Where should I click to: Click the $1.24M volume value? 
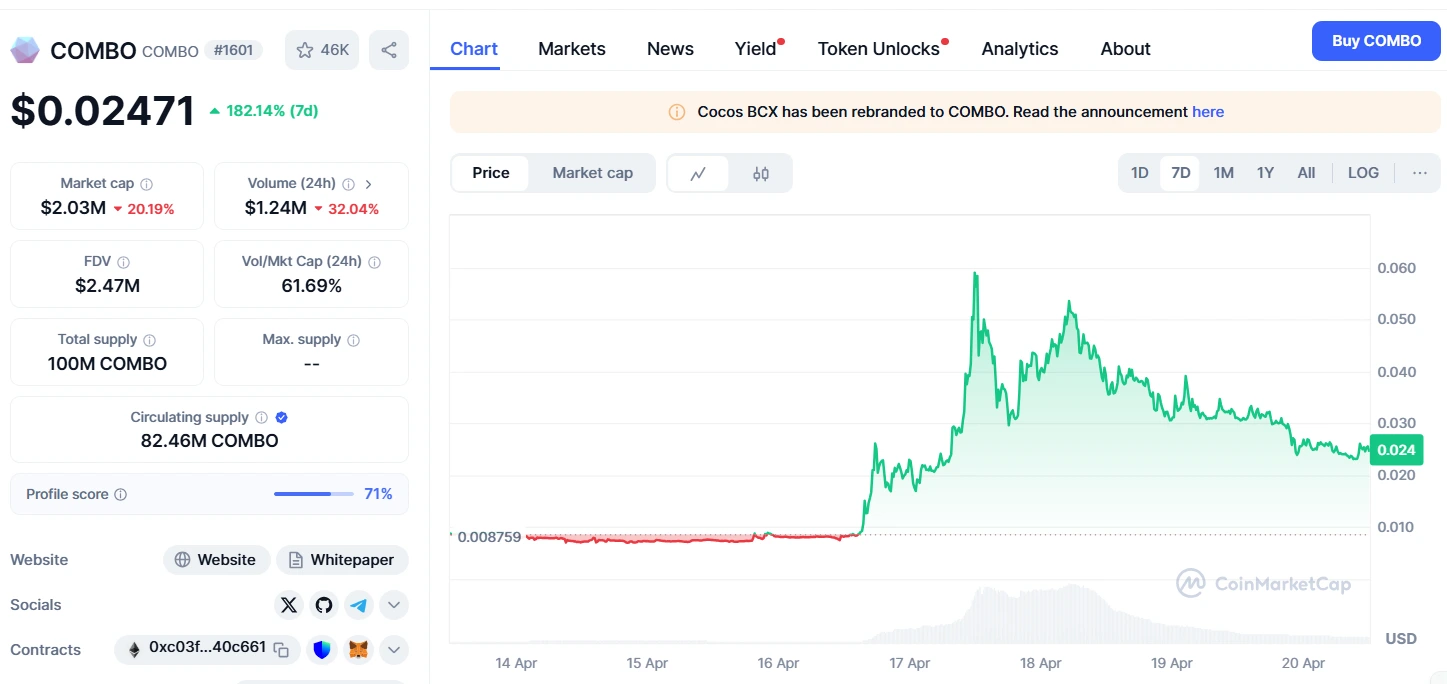[276, 208]
